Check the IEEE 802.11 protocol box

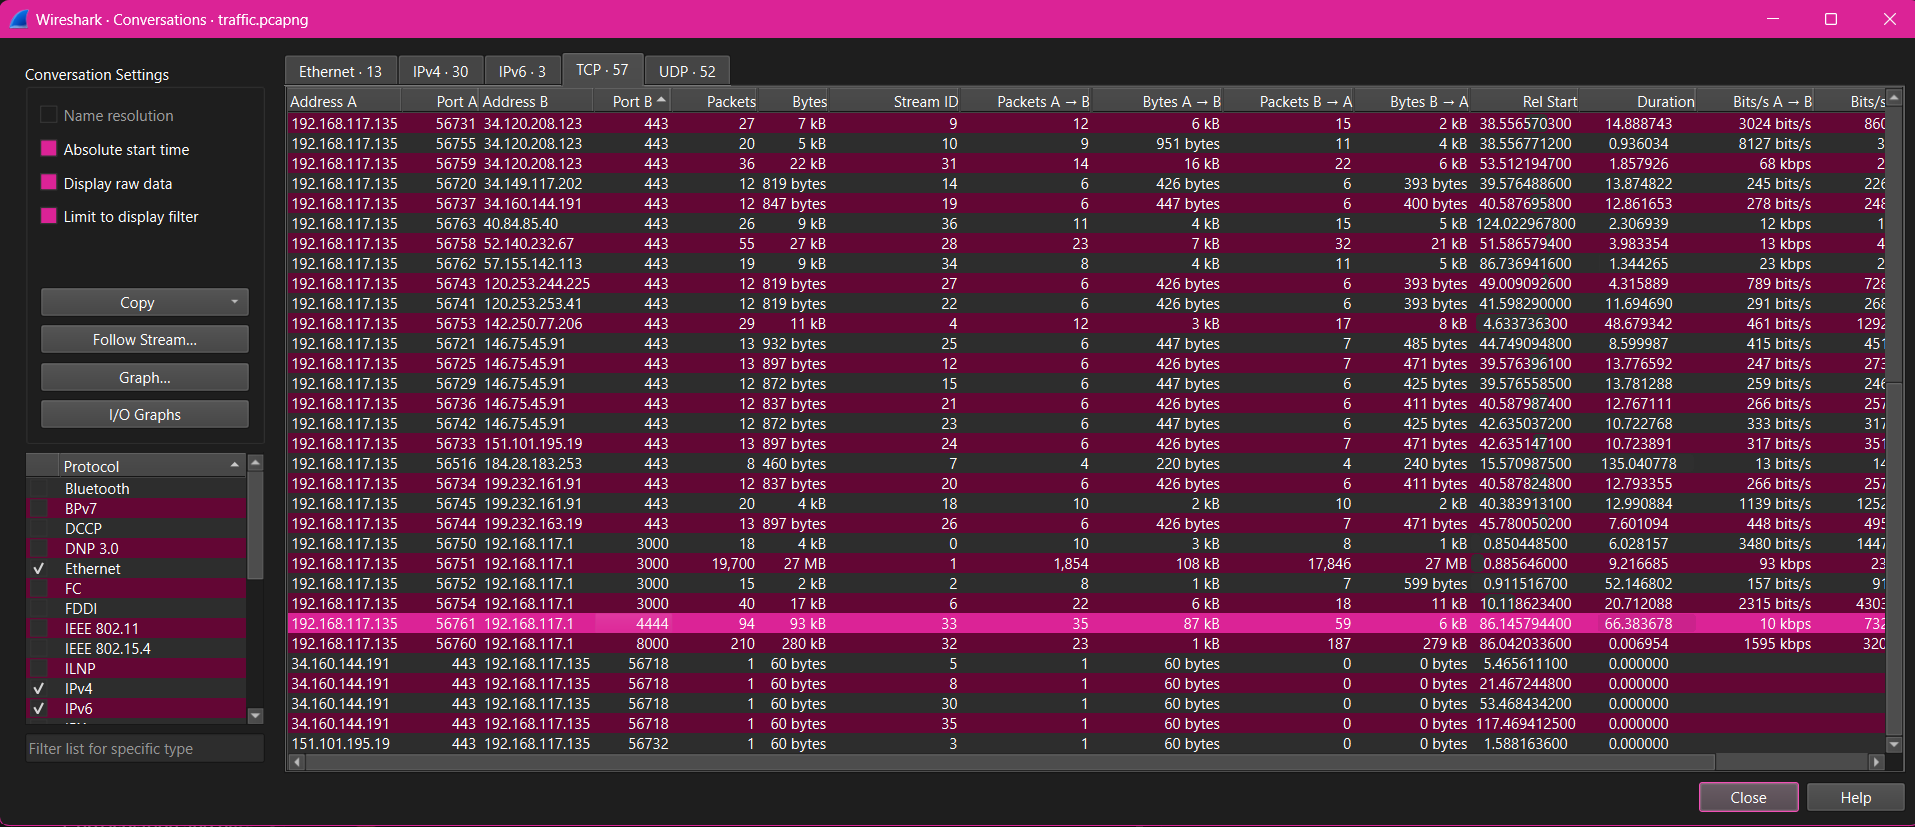(39, 628)
